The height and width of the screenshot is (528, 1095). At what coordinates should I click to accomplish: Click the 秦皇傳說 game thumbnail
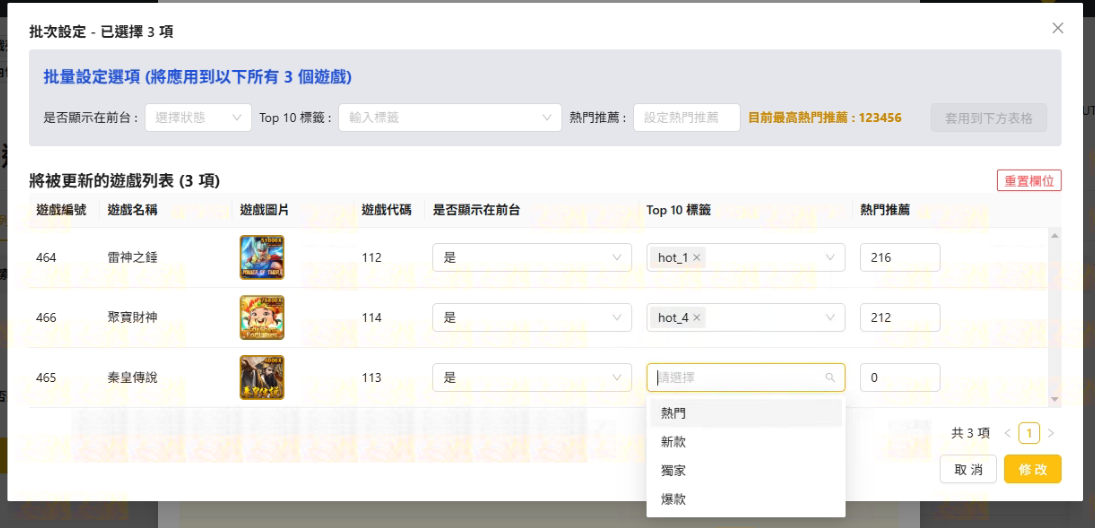(x=262, y=377)
